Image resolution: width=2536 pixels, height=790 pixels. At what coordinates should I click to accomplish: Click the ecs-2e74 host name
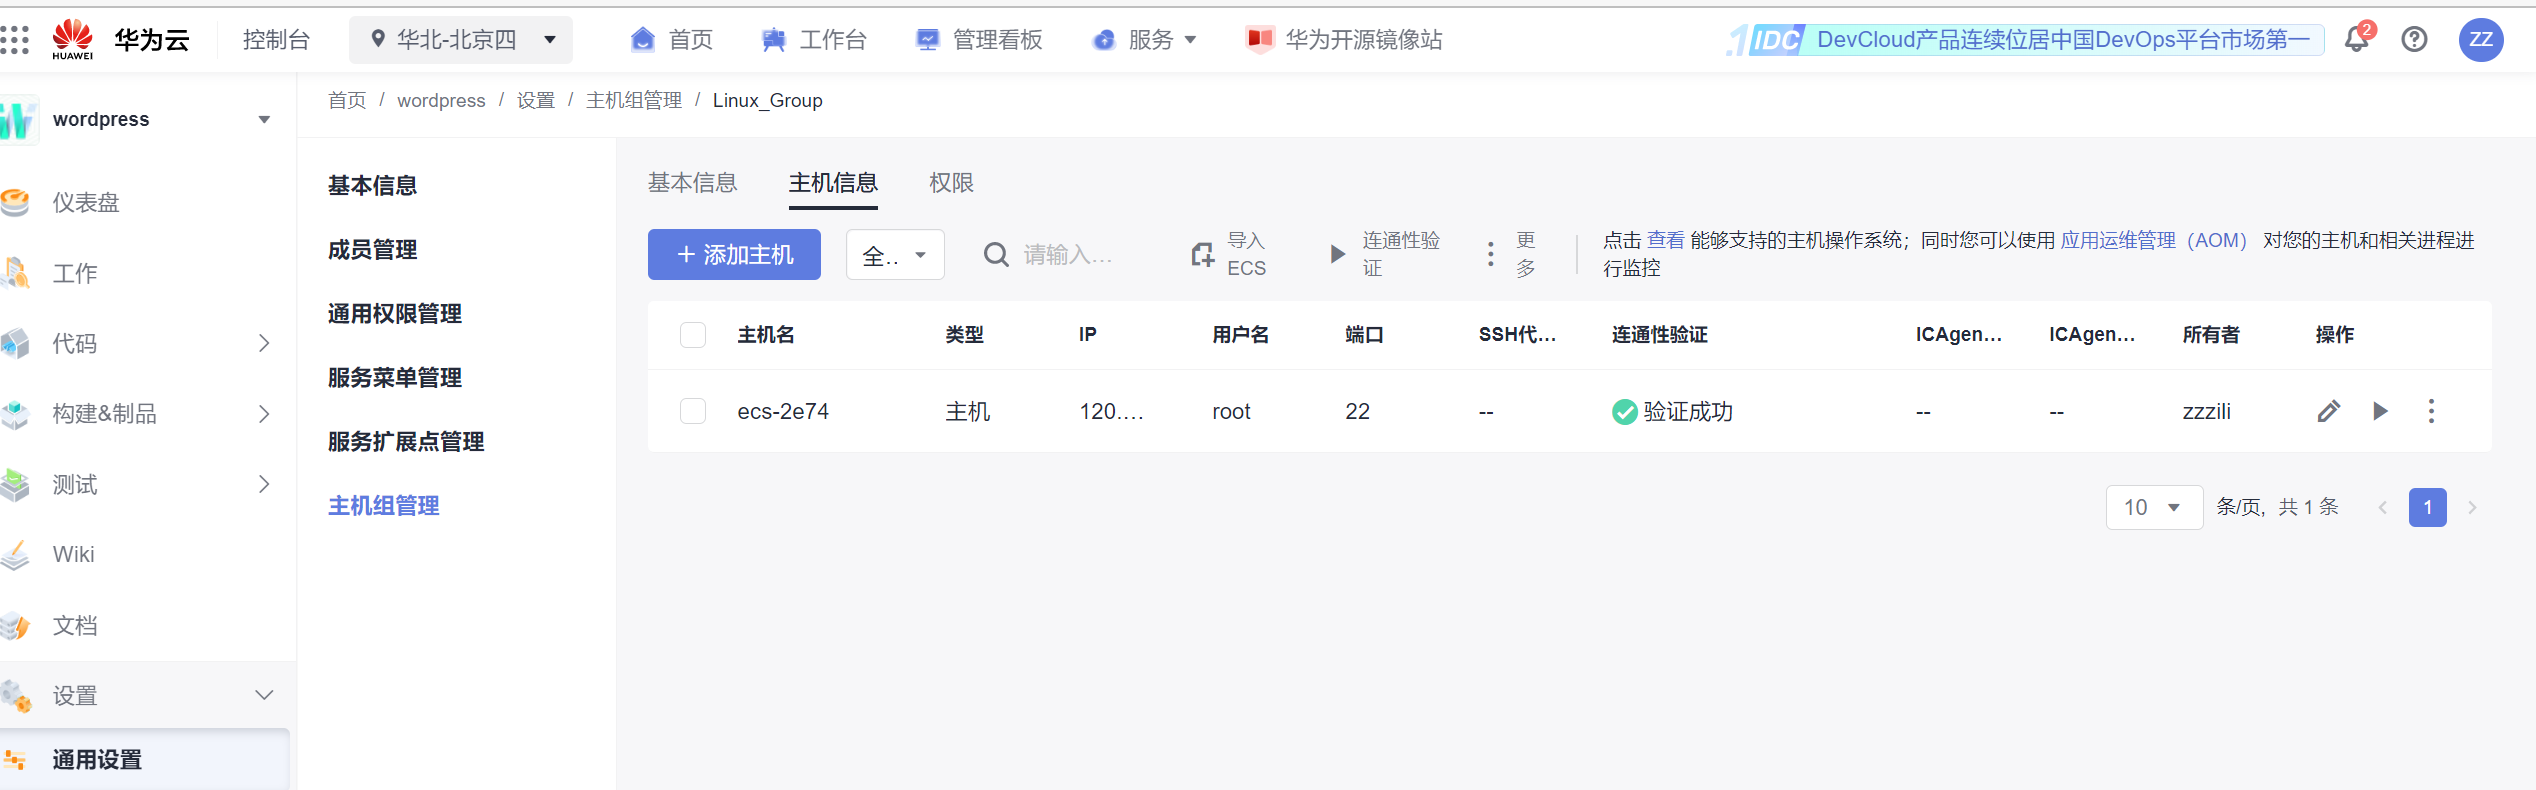783,412
